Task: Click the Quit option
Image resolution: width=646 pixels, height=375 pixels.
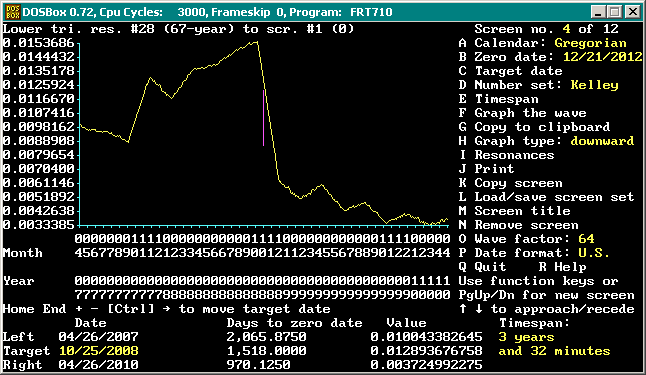Action: (482, 267)
